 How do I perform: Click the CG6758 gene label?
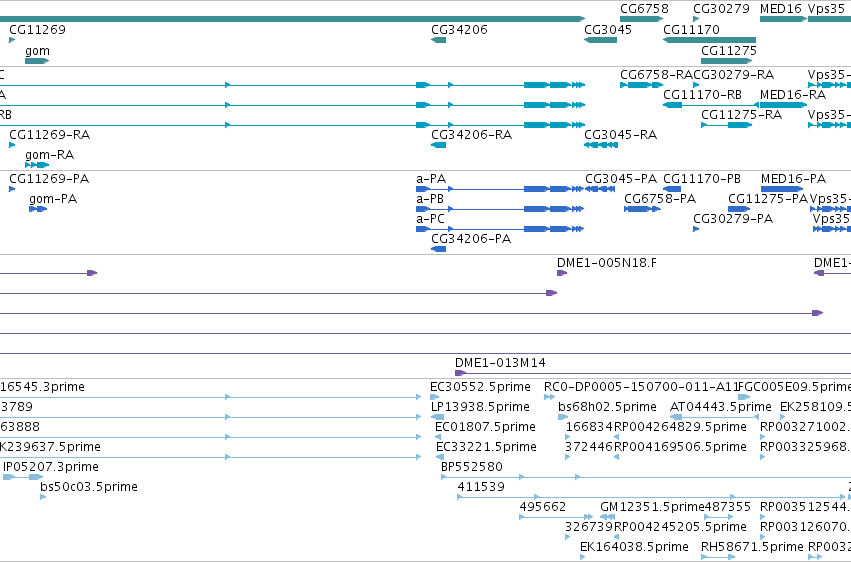click(644, 9)
